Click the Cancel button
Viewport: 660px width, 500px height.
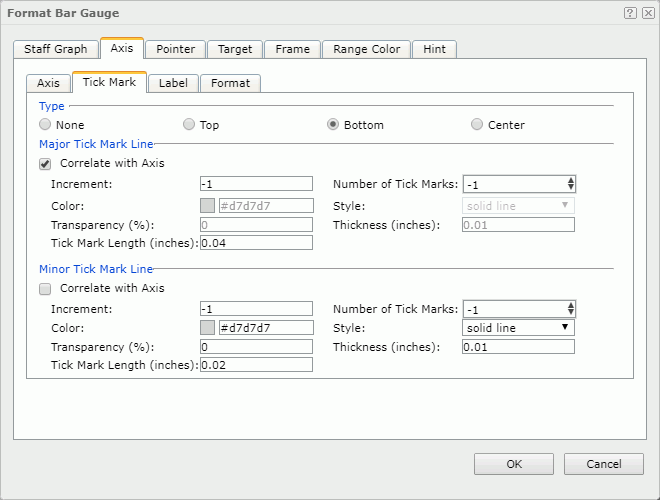click(604, 464)
